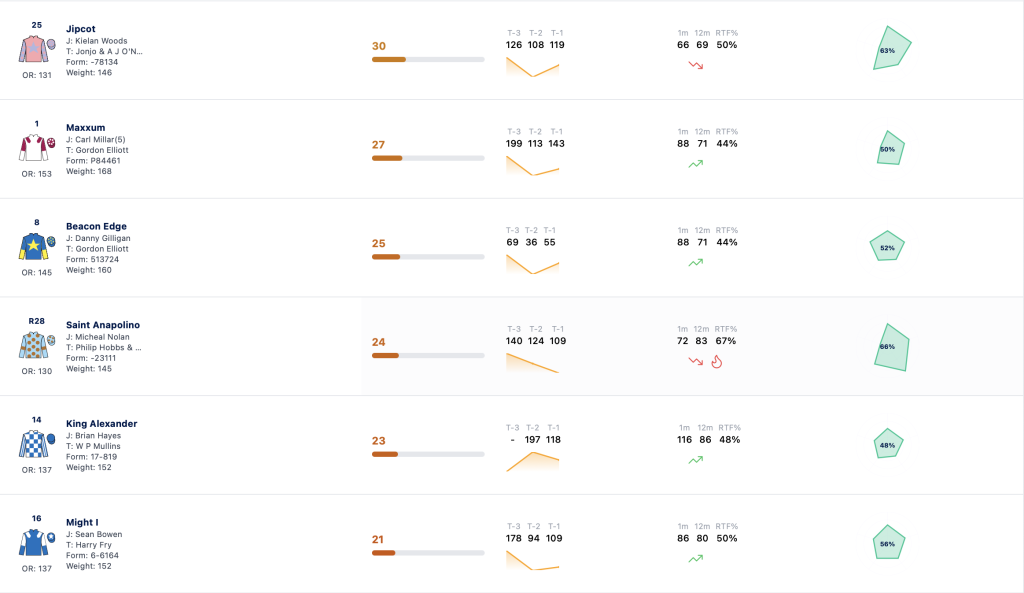Click Saint Anapolino's 66% radar chart
The width and height of the screenshot is (1024, 593).
(x=891, y=347)
